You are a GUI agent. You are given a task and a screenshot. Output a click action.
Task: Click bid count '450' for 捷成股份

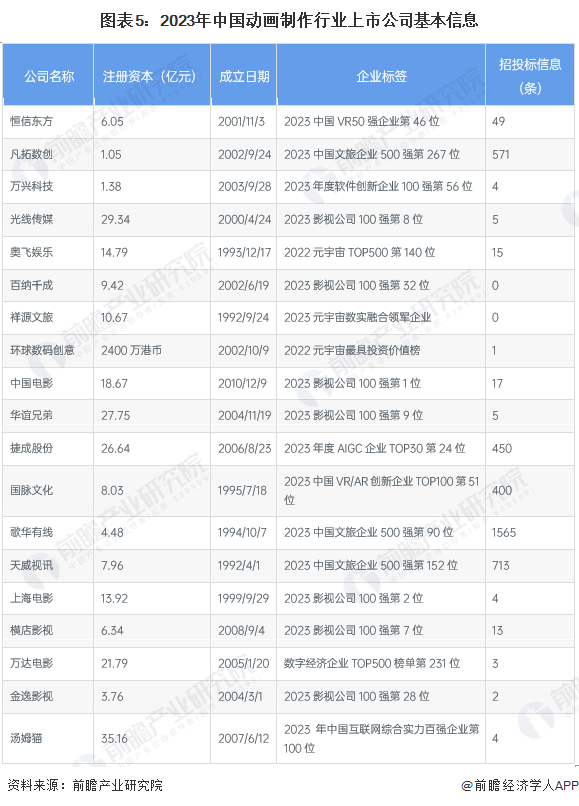(502, 448)
